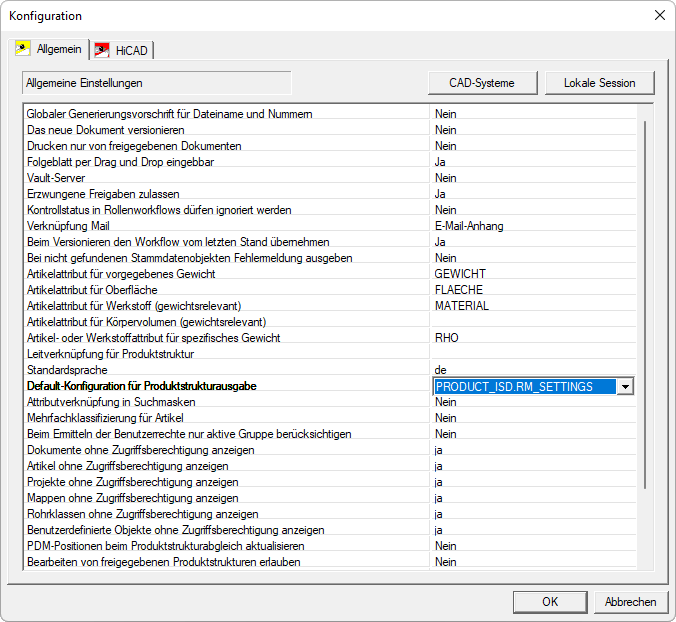Click the E-Mail-Anhang value

pyautogui.click(x=469, y=226)
